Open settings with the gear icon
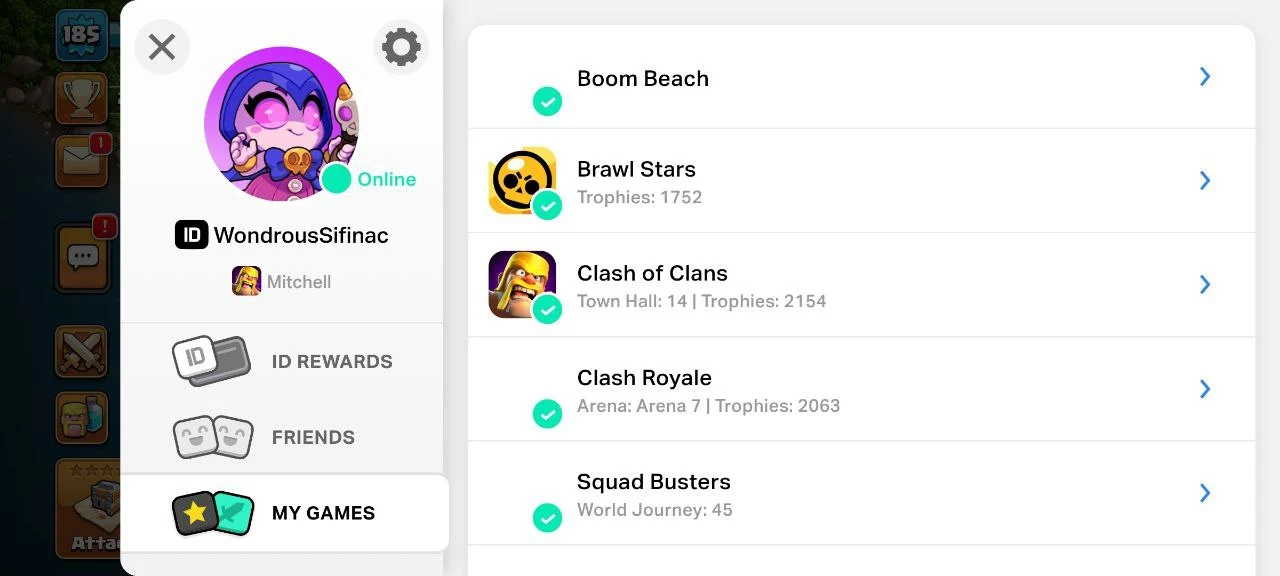Screen dimensions: 1280x576 [x=401, y=47]
